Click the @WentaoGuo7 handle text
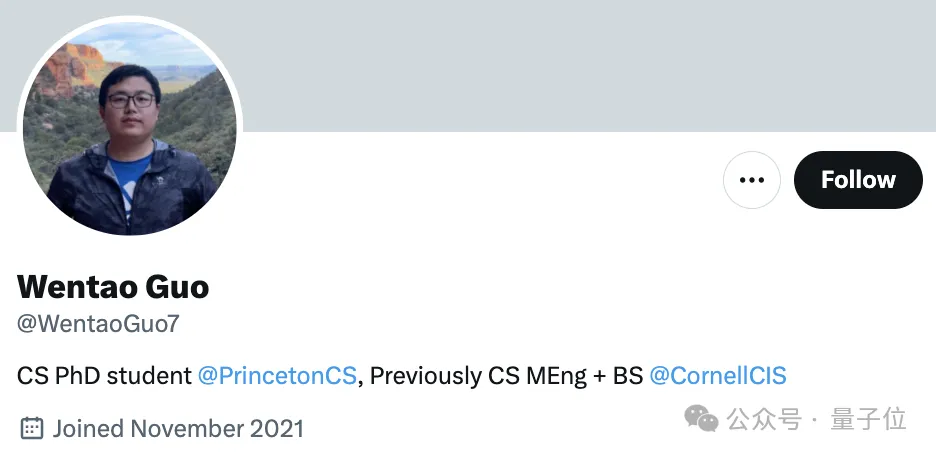The image size is (936, 456). point(98,324)
